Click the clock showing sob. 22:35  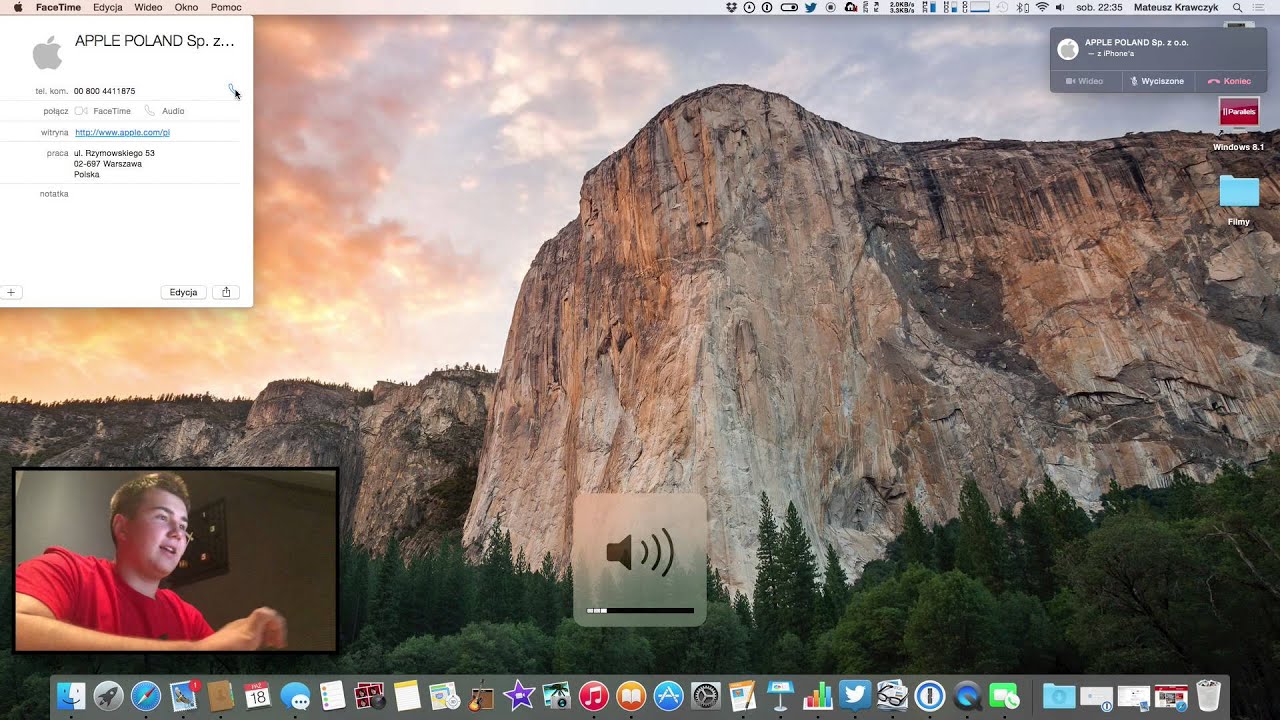pos(1099,7)
